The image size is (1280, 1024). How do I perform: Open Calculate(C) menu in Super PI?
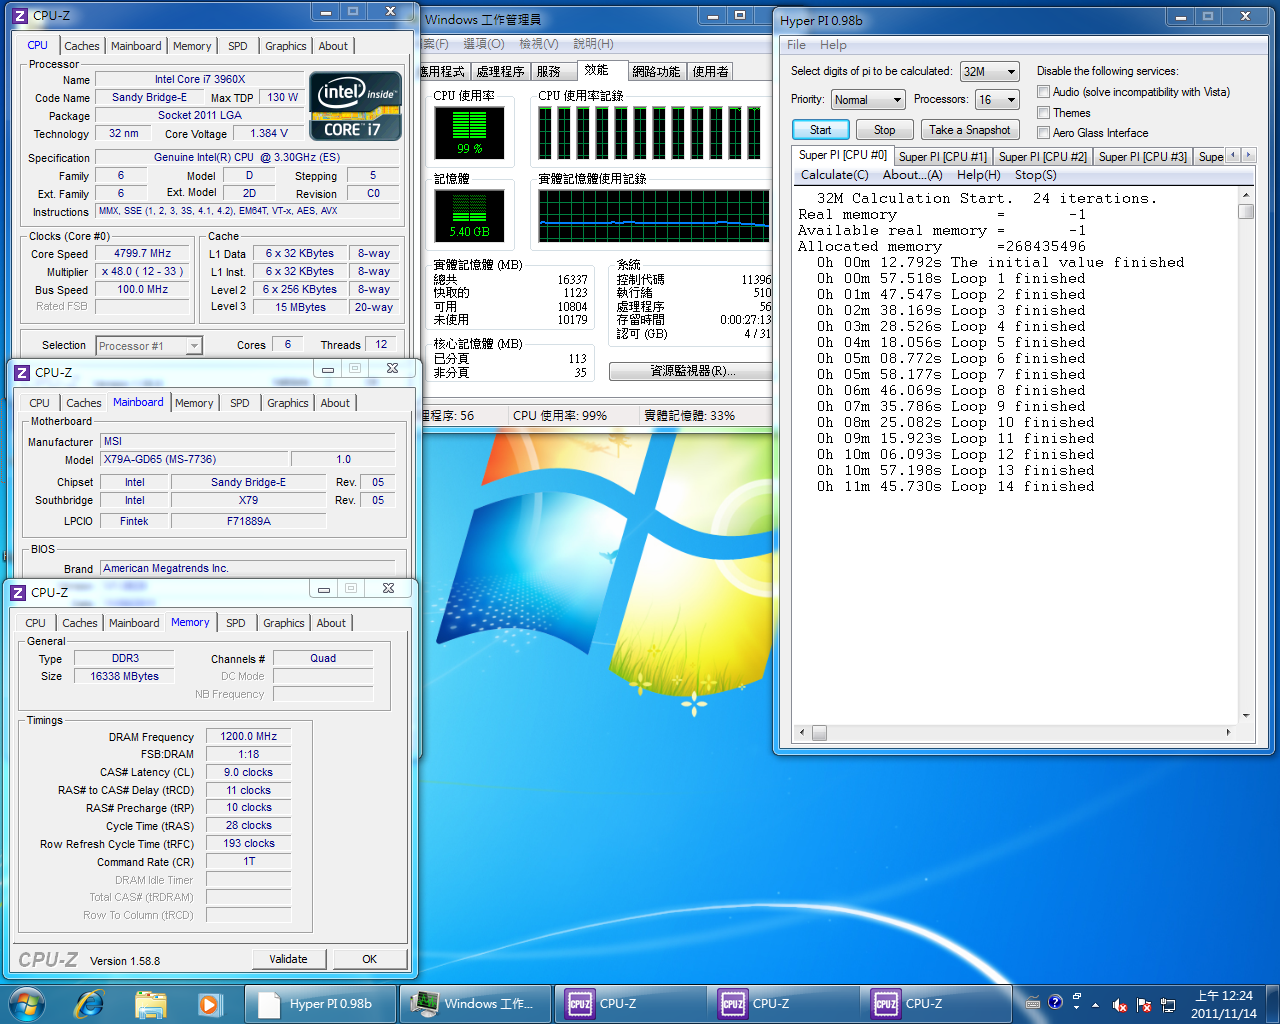(x=835, y=175)
